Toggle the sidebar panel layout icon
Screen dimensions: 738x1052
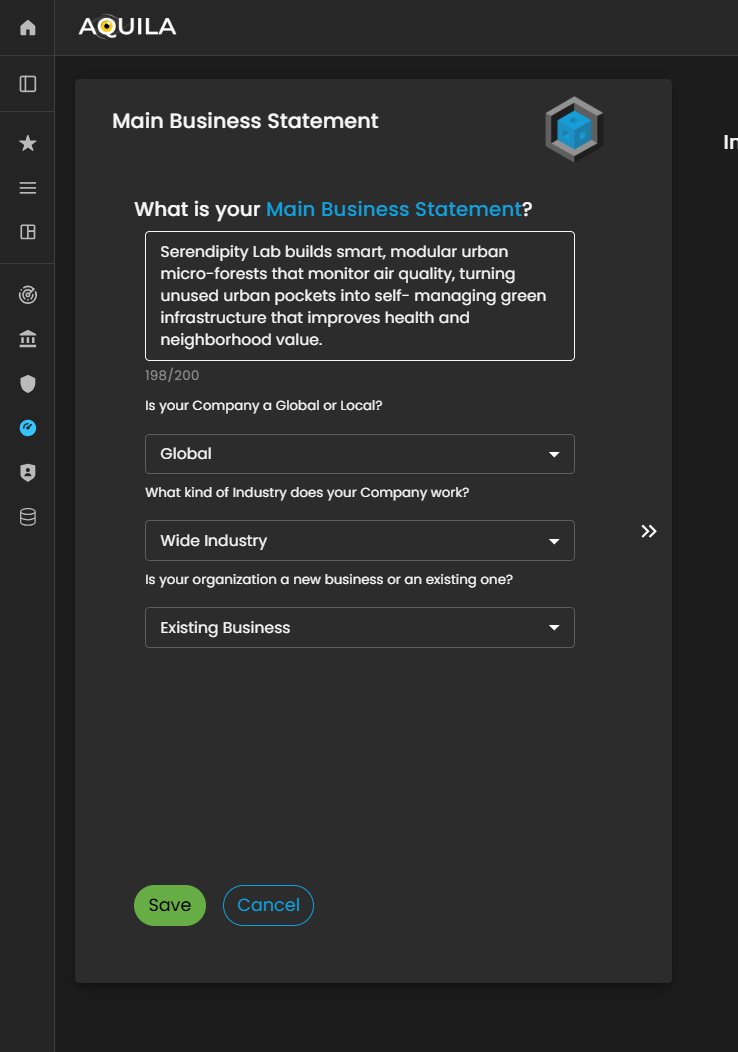[28, 84]
